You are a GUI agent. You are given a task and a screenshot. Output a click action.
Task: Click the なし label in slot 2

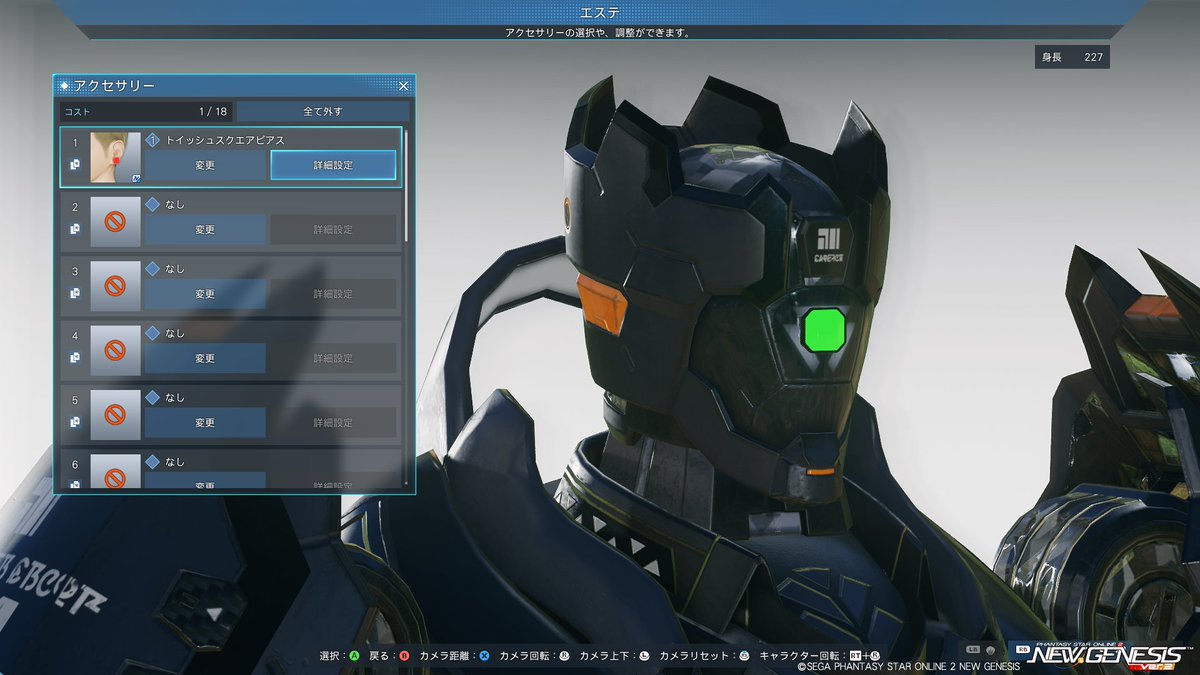(x=175, y=205)
